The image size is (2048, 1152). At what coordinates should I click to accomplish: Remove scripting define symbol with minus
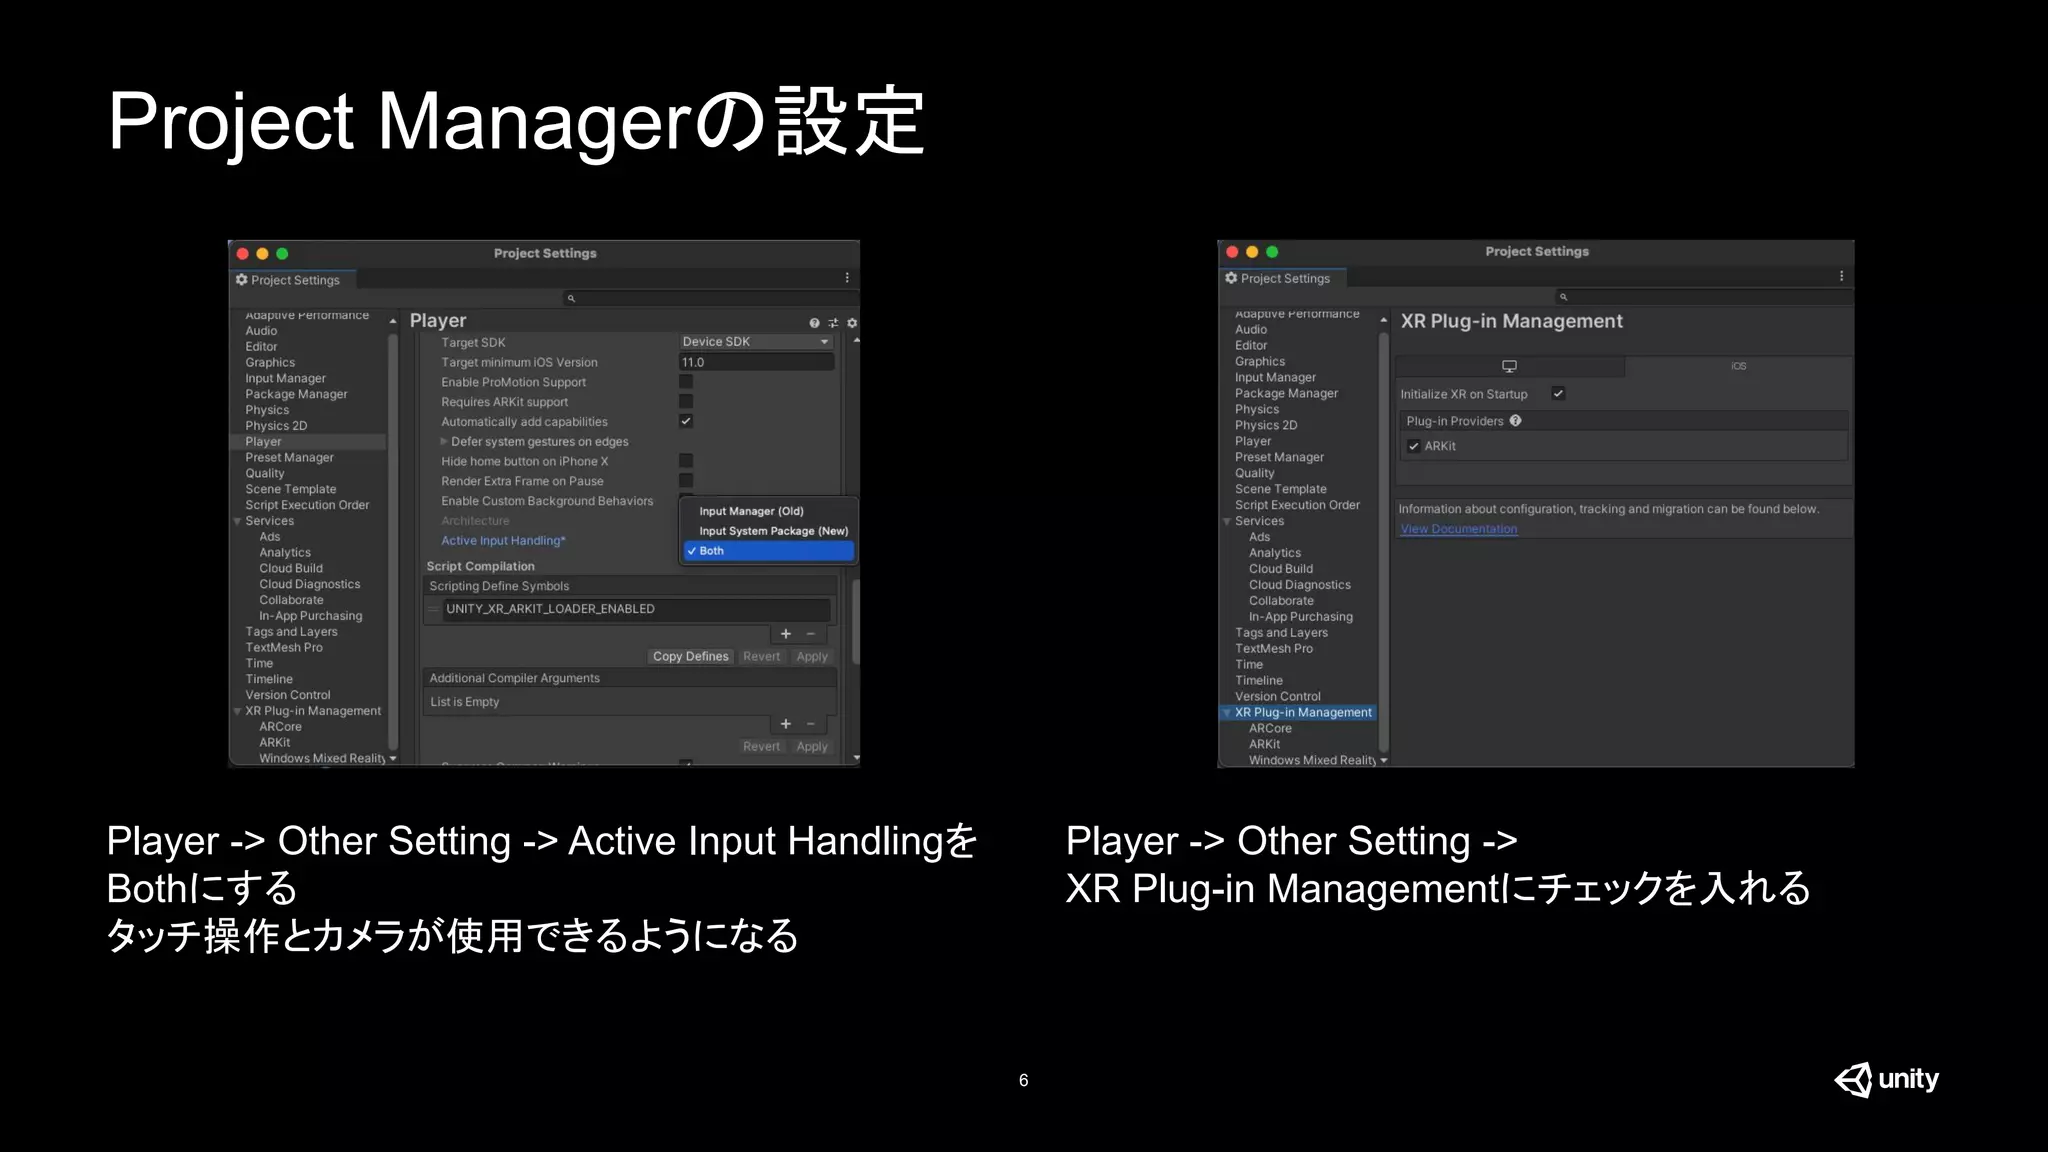[x=811, y=634]
